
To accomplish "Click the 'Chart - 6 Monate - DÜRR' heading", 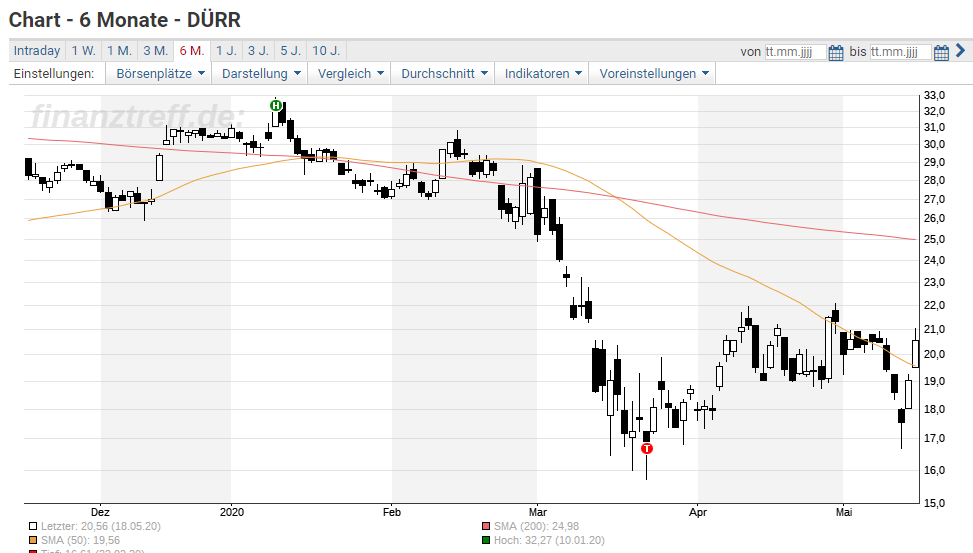I will pyautogui.click(x=125, y=20).
